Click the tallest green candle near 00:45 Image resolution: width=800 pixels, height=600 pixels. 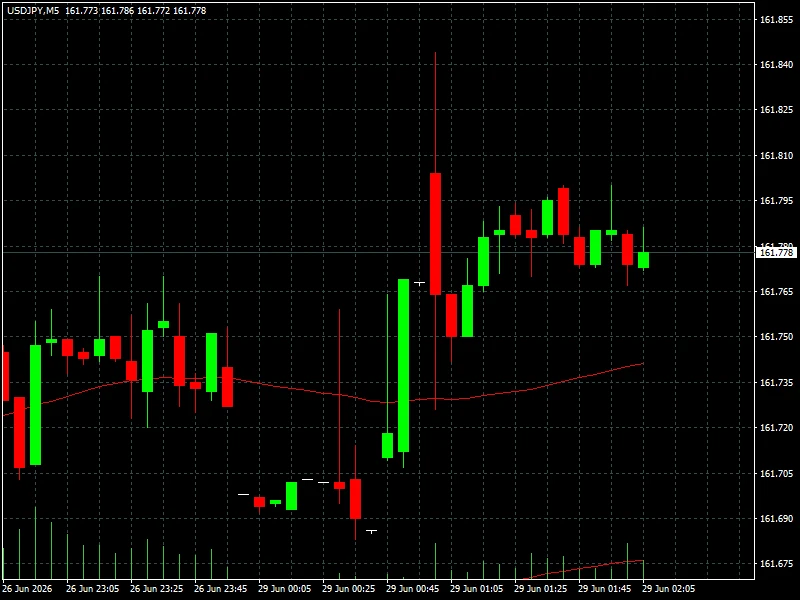pyautogui.click(x=403, y=365)
